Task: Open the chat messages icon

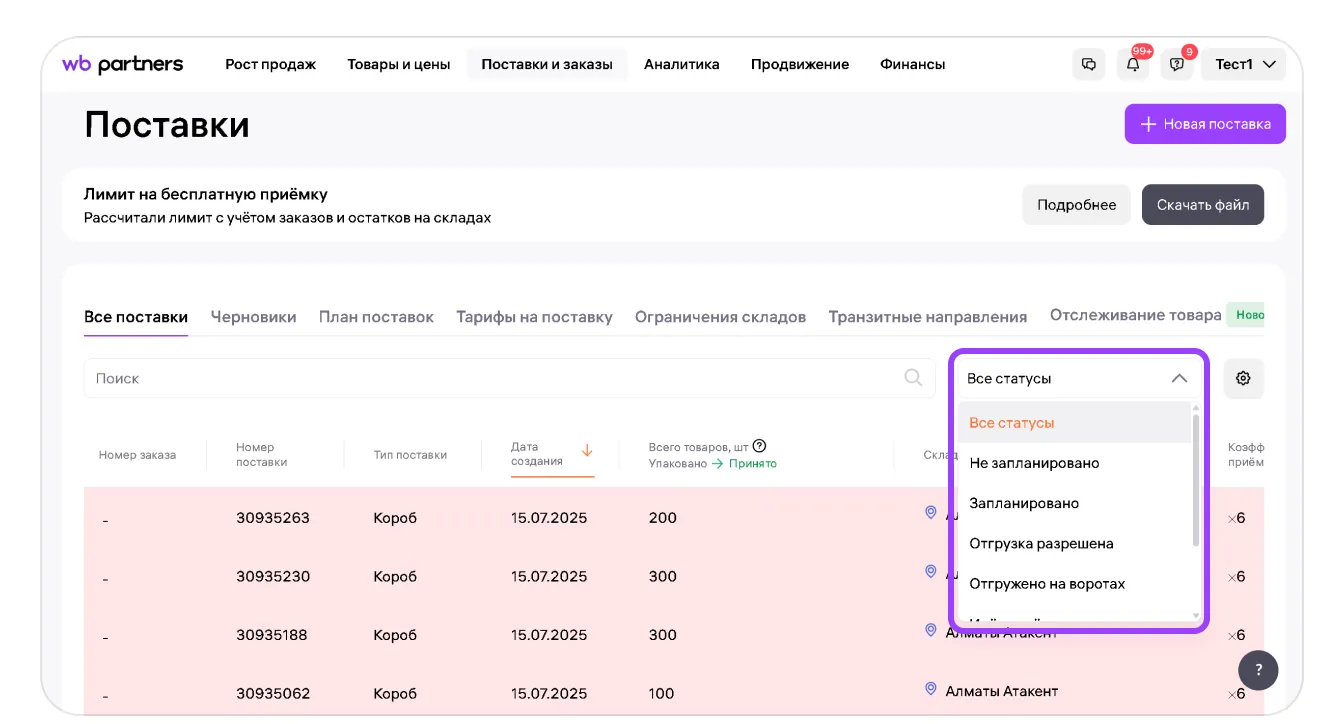Action: (1089, 64)
